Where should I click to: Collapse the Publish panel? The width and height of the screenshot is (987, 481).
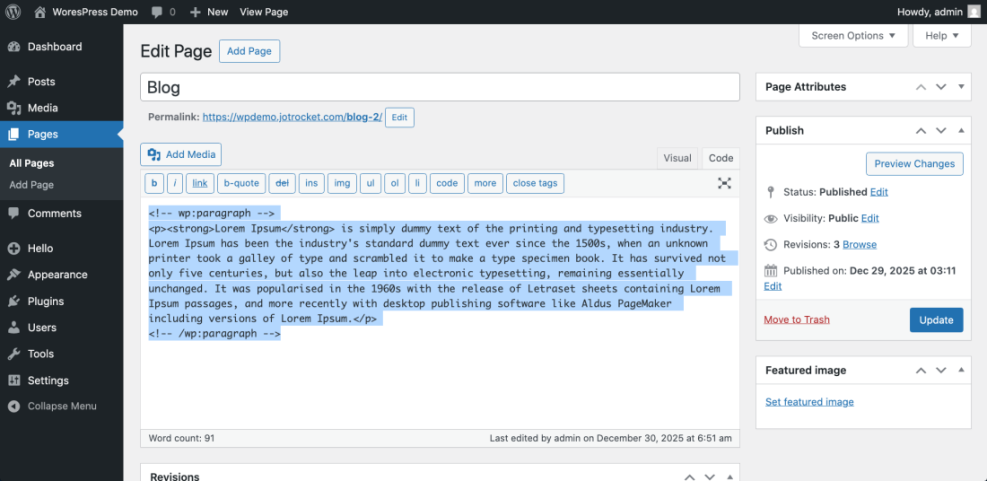coord(961,131)
